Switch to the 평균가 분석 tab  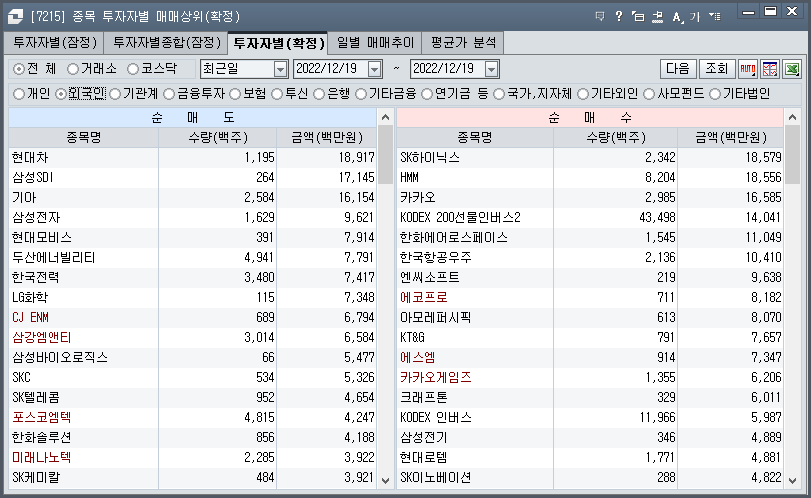click(x=463, y=42)
